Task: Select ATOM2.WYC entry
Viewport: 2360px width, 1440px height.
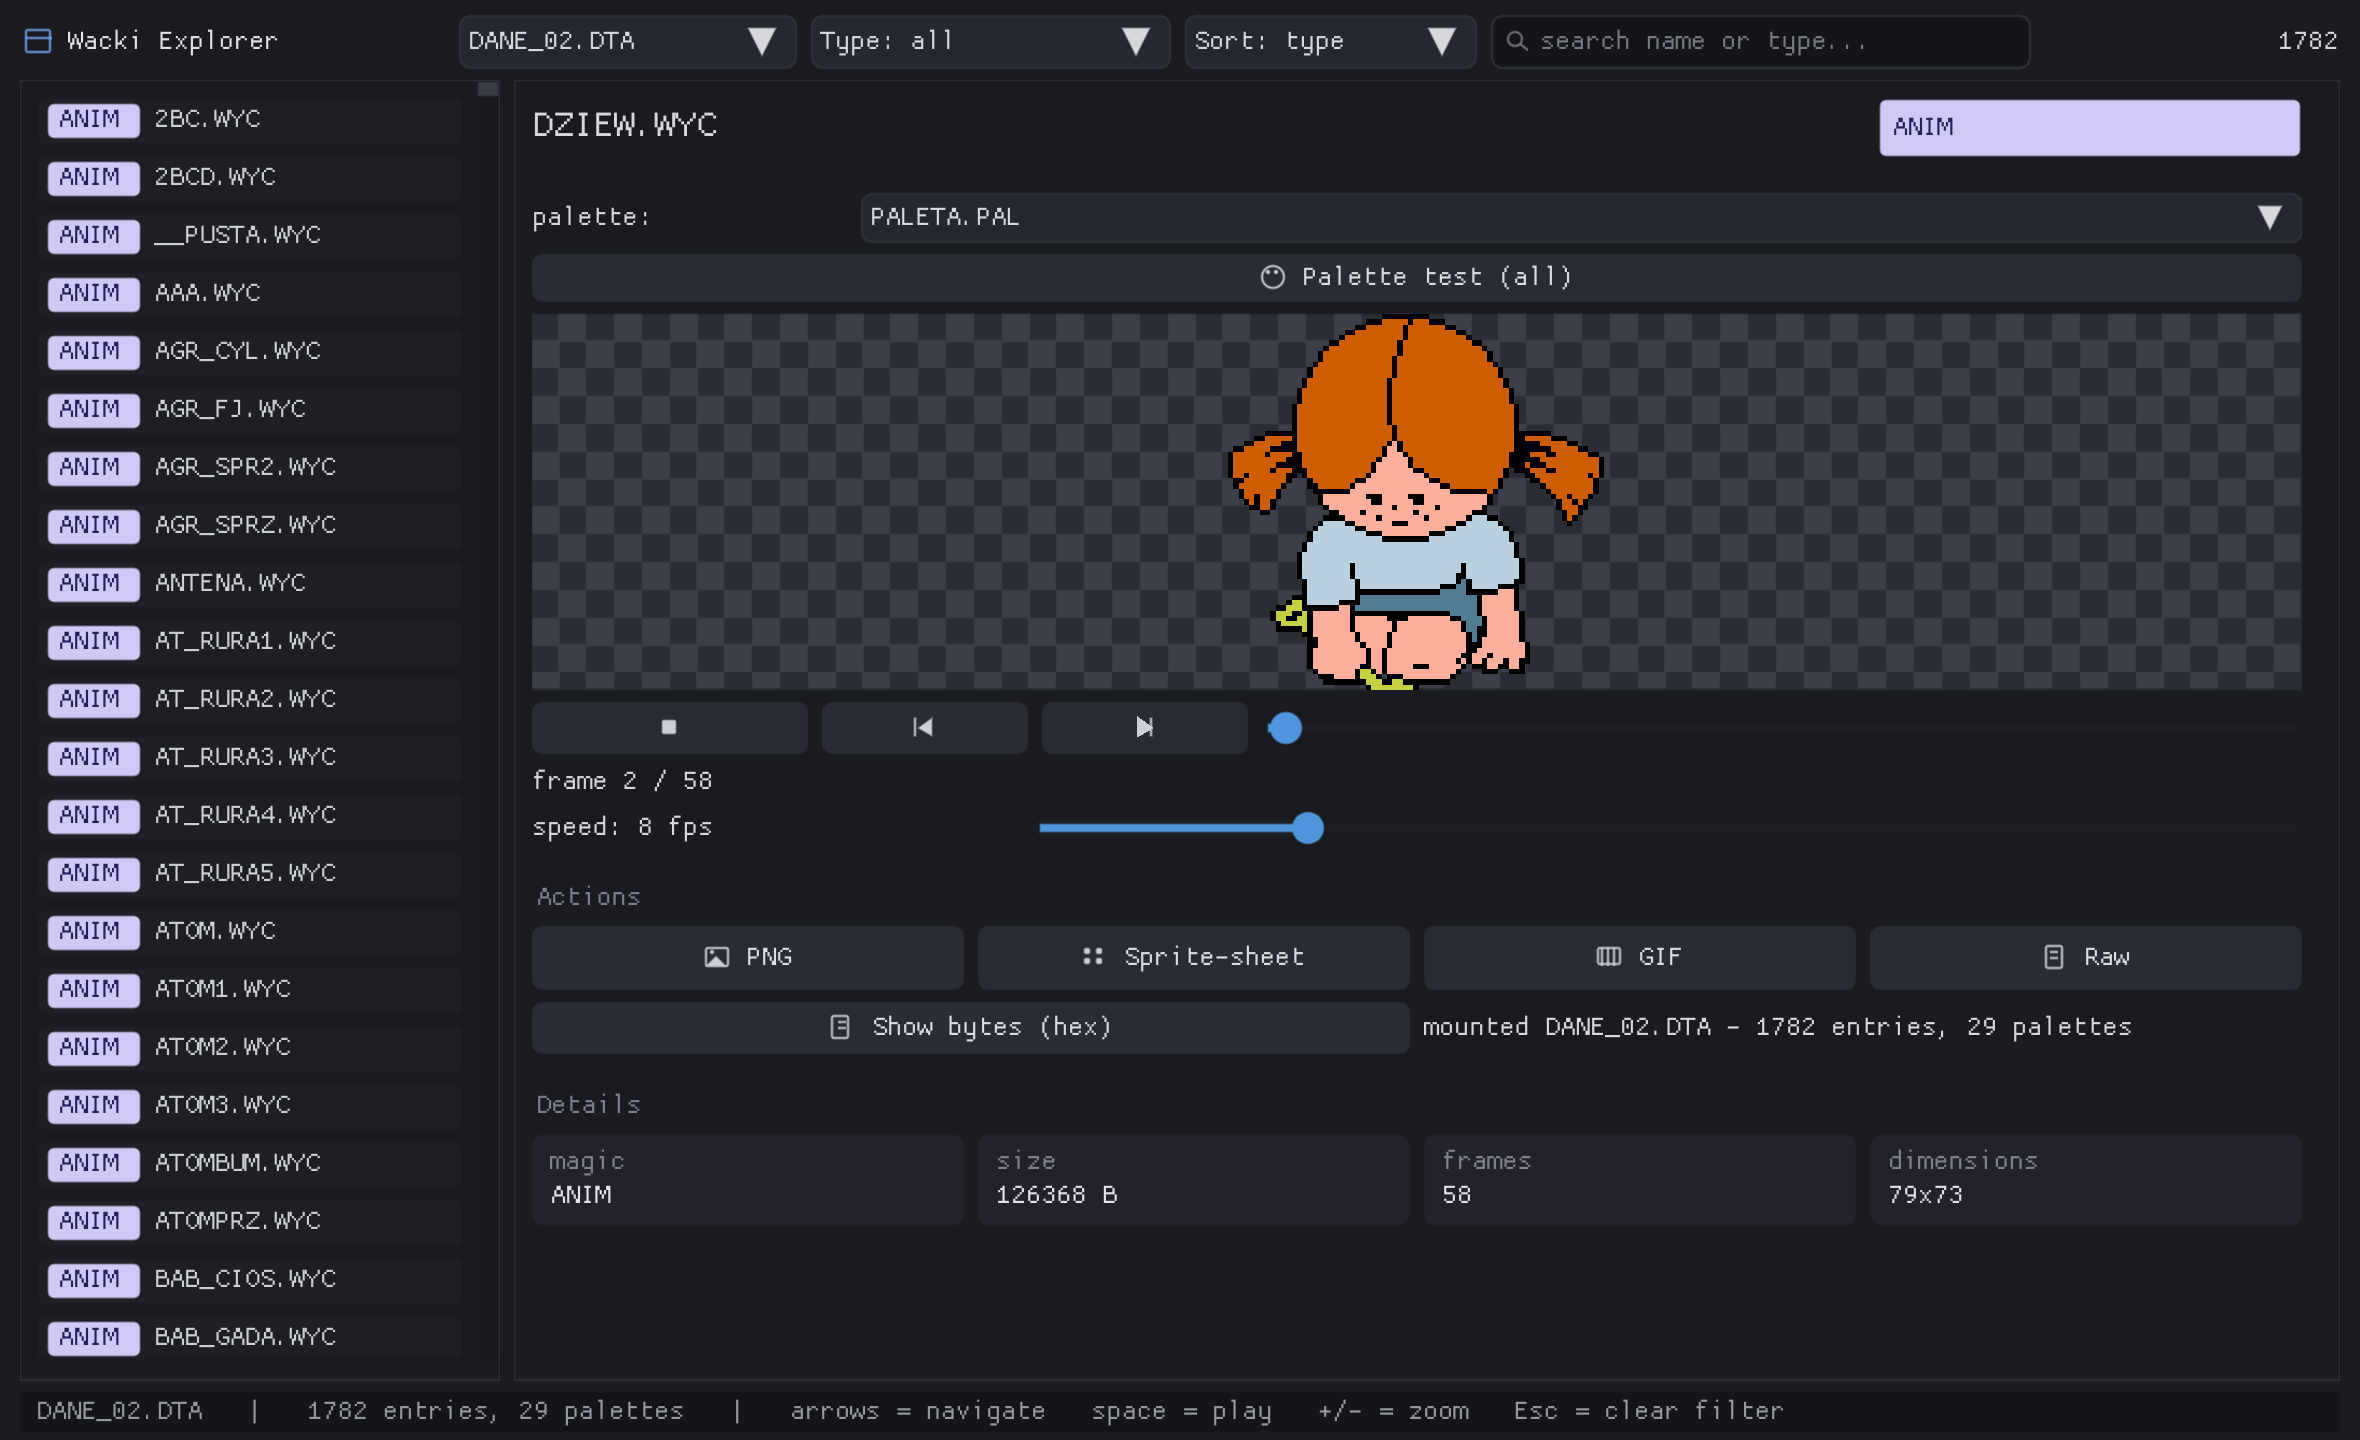Action: coord(250,1048)
